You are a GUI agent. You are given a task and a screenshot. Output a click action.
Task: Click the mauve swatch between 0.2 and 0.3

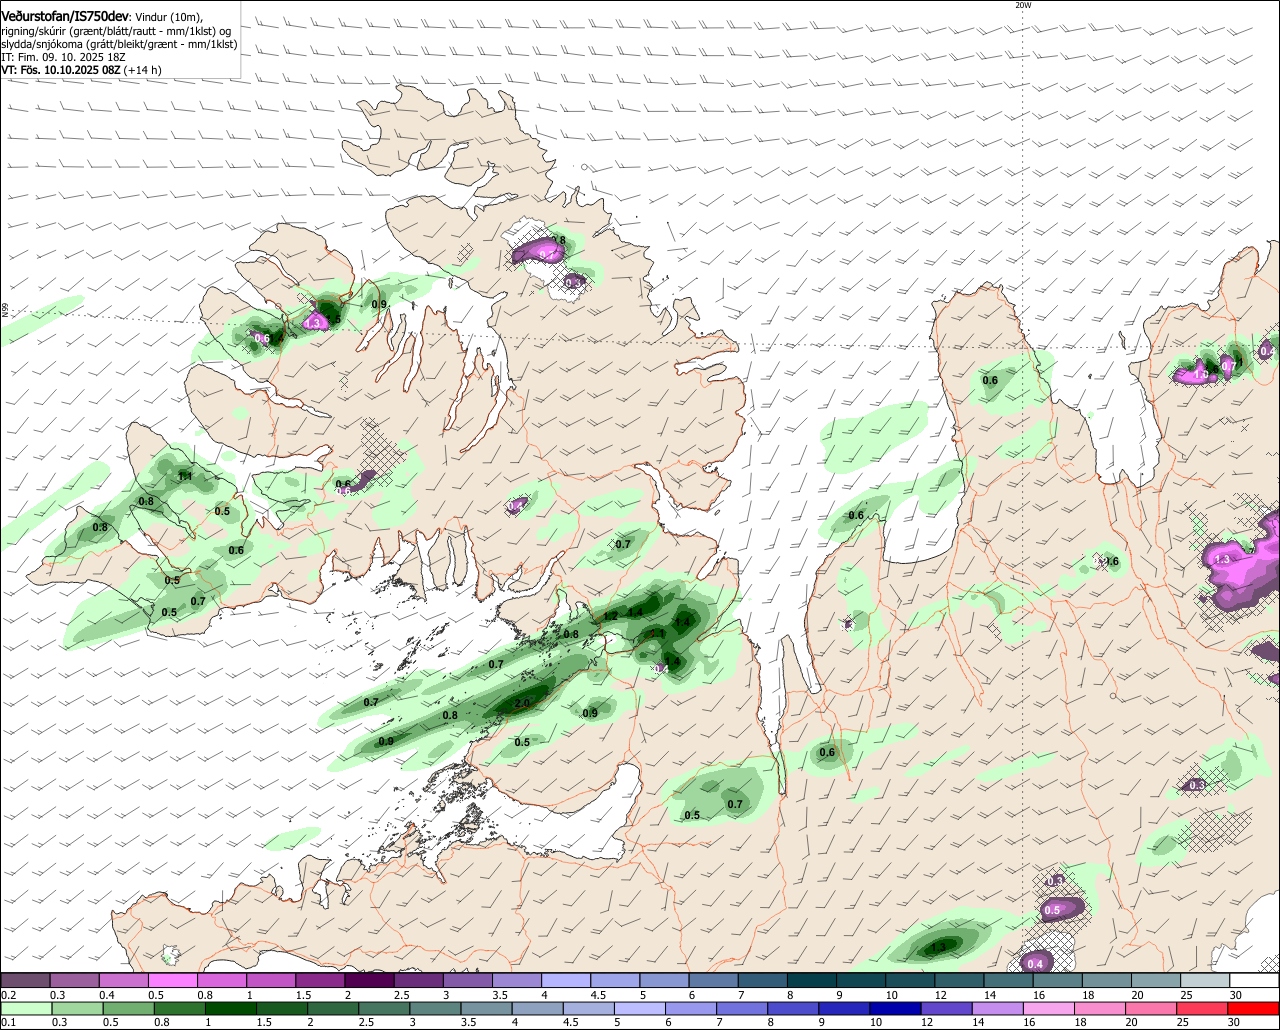26,981
